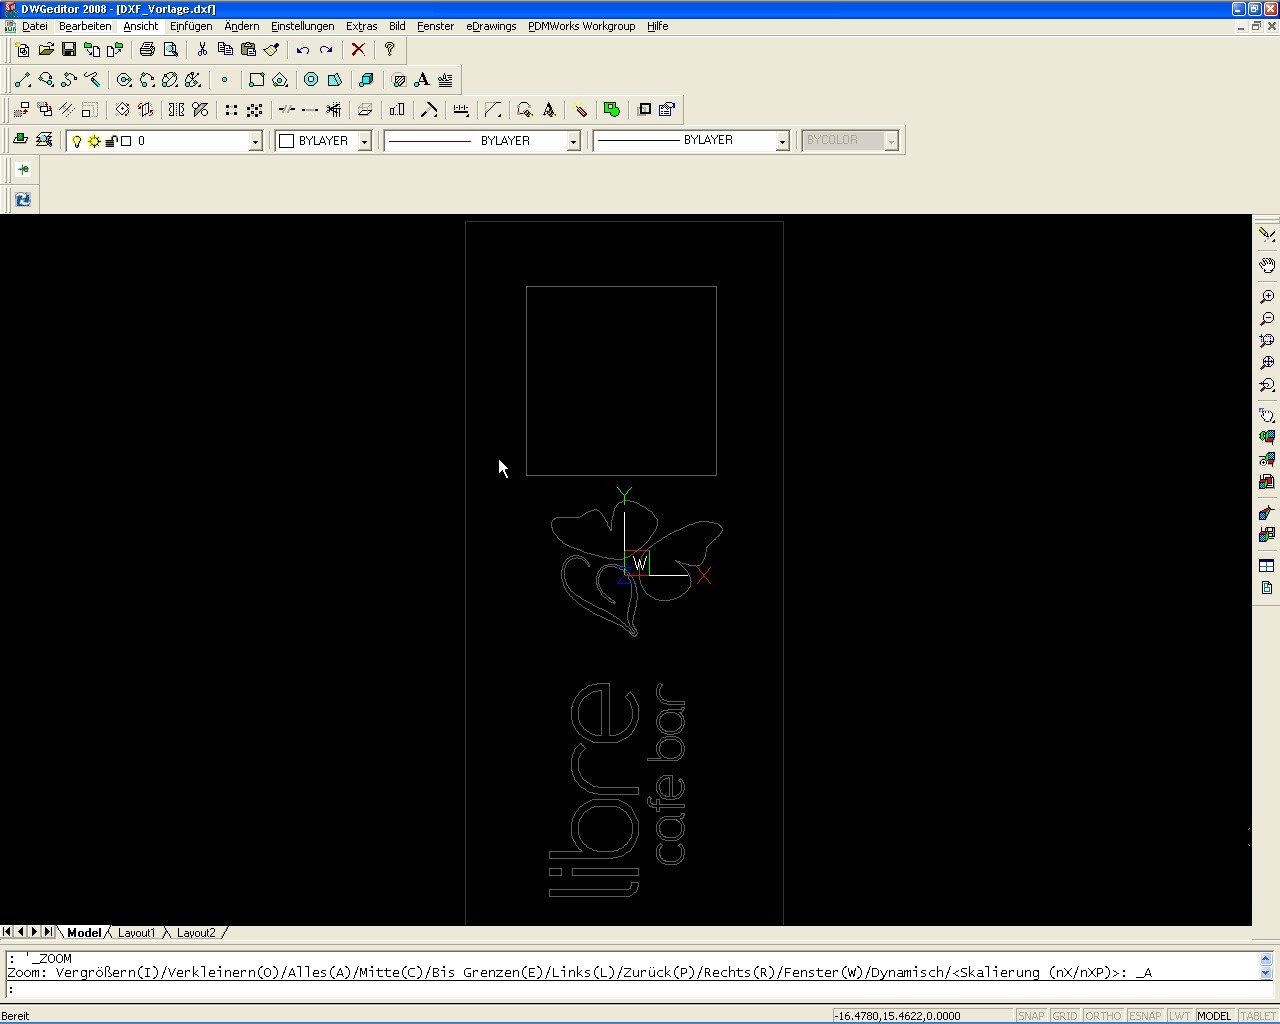Switch to the Layout1 tab

click(136, 933)
